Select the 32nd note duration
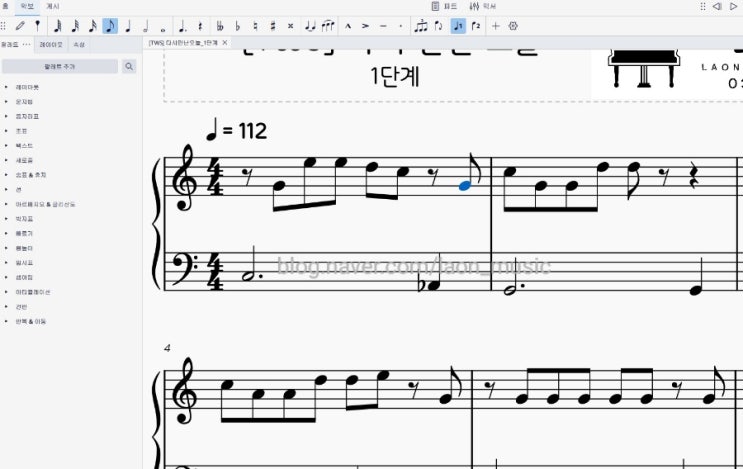Screen dimensions: 743x469 point(75,26)
